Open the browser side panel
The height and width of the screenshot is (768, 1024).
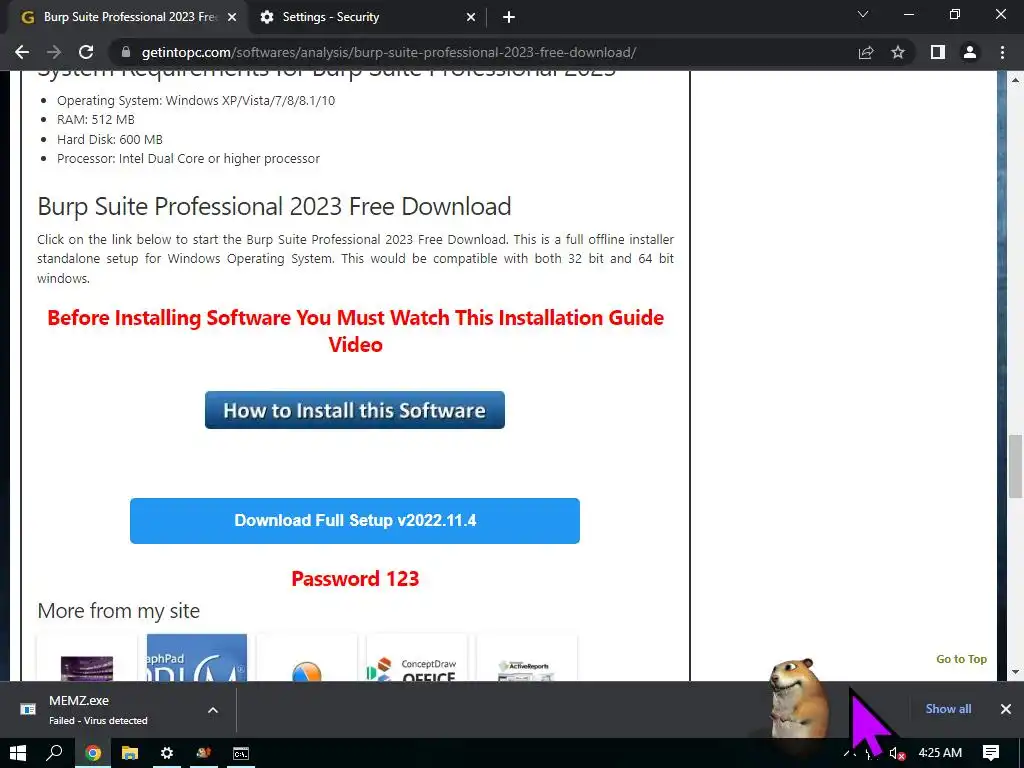pyautogui.click(x=938, y=52)
